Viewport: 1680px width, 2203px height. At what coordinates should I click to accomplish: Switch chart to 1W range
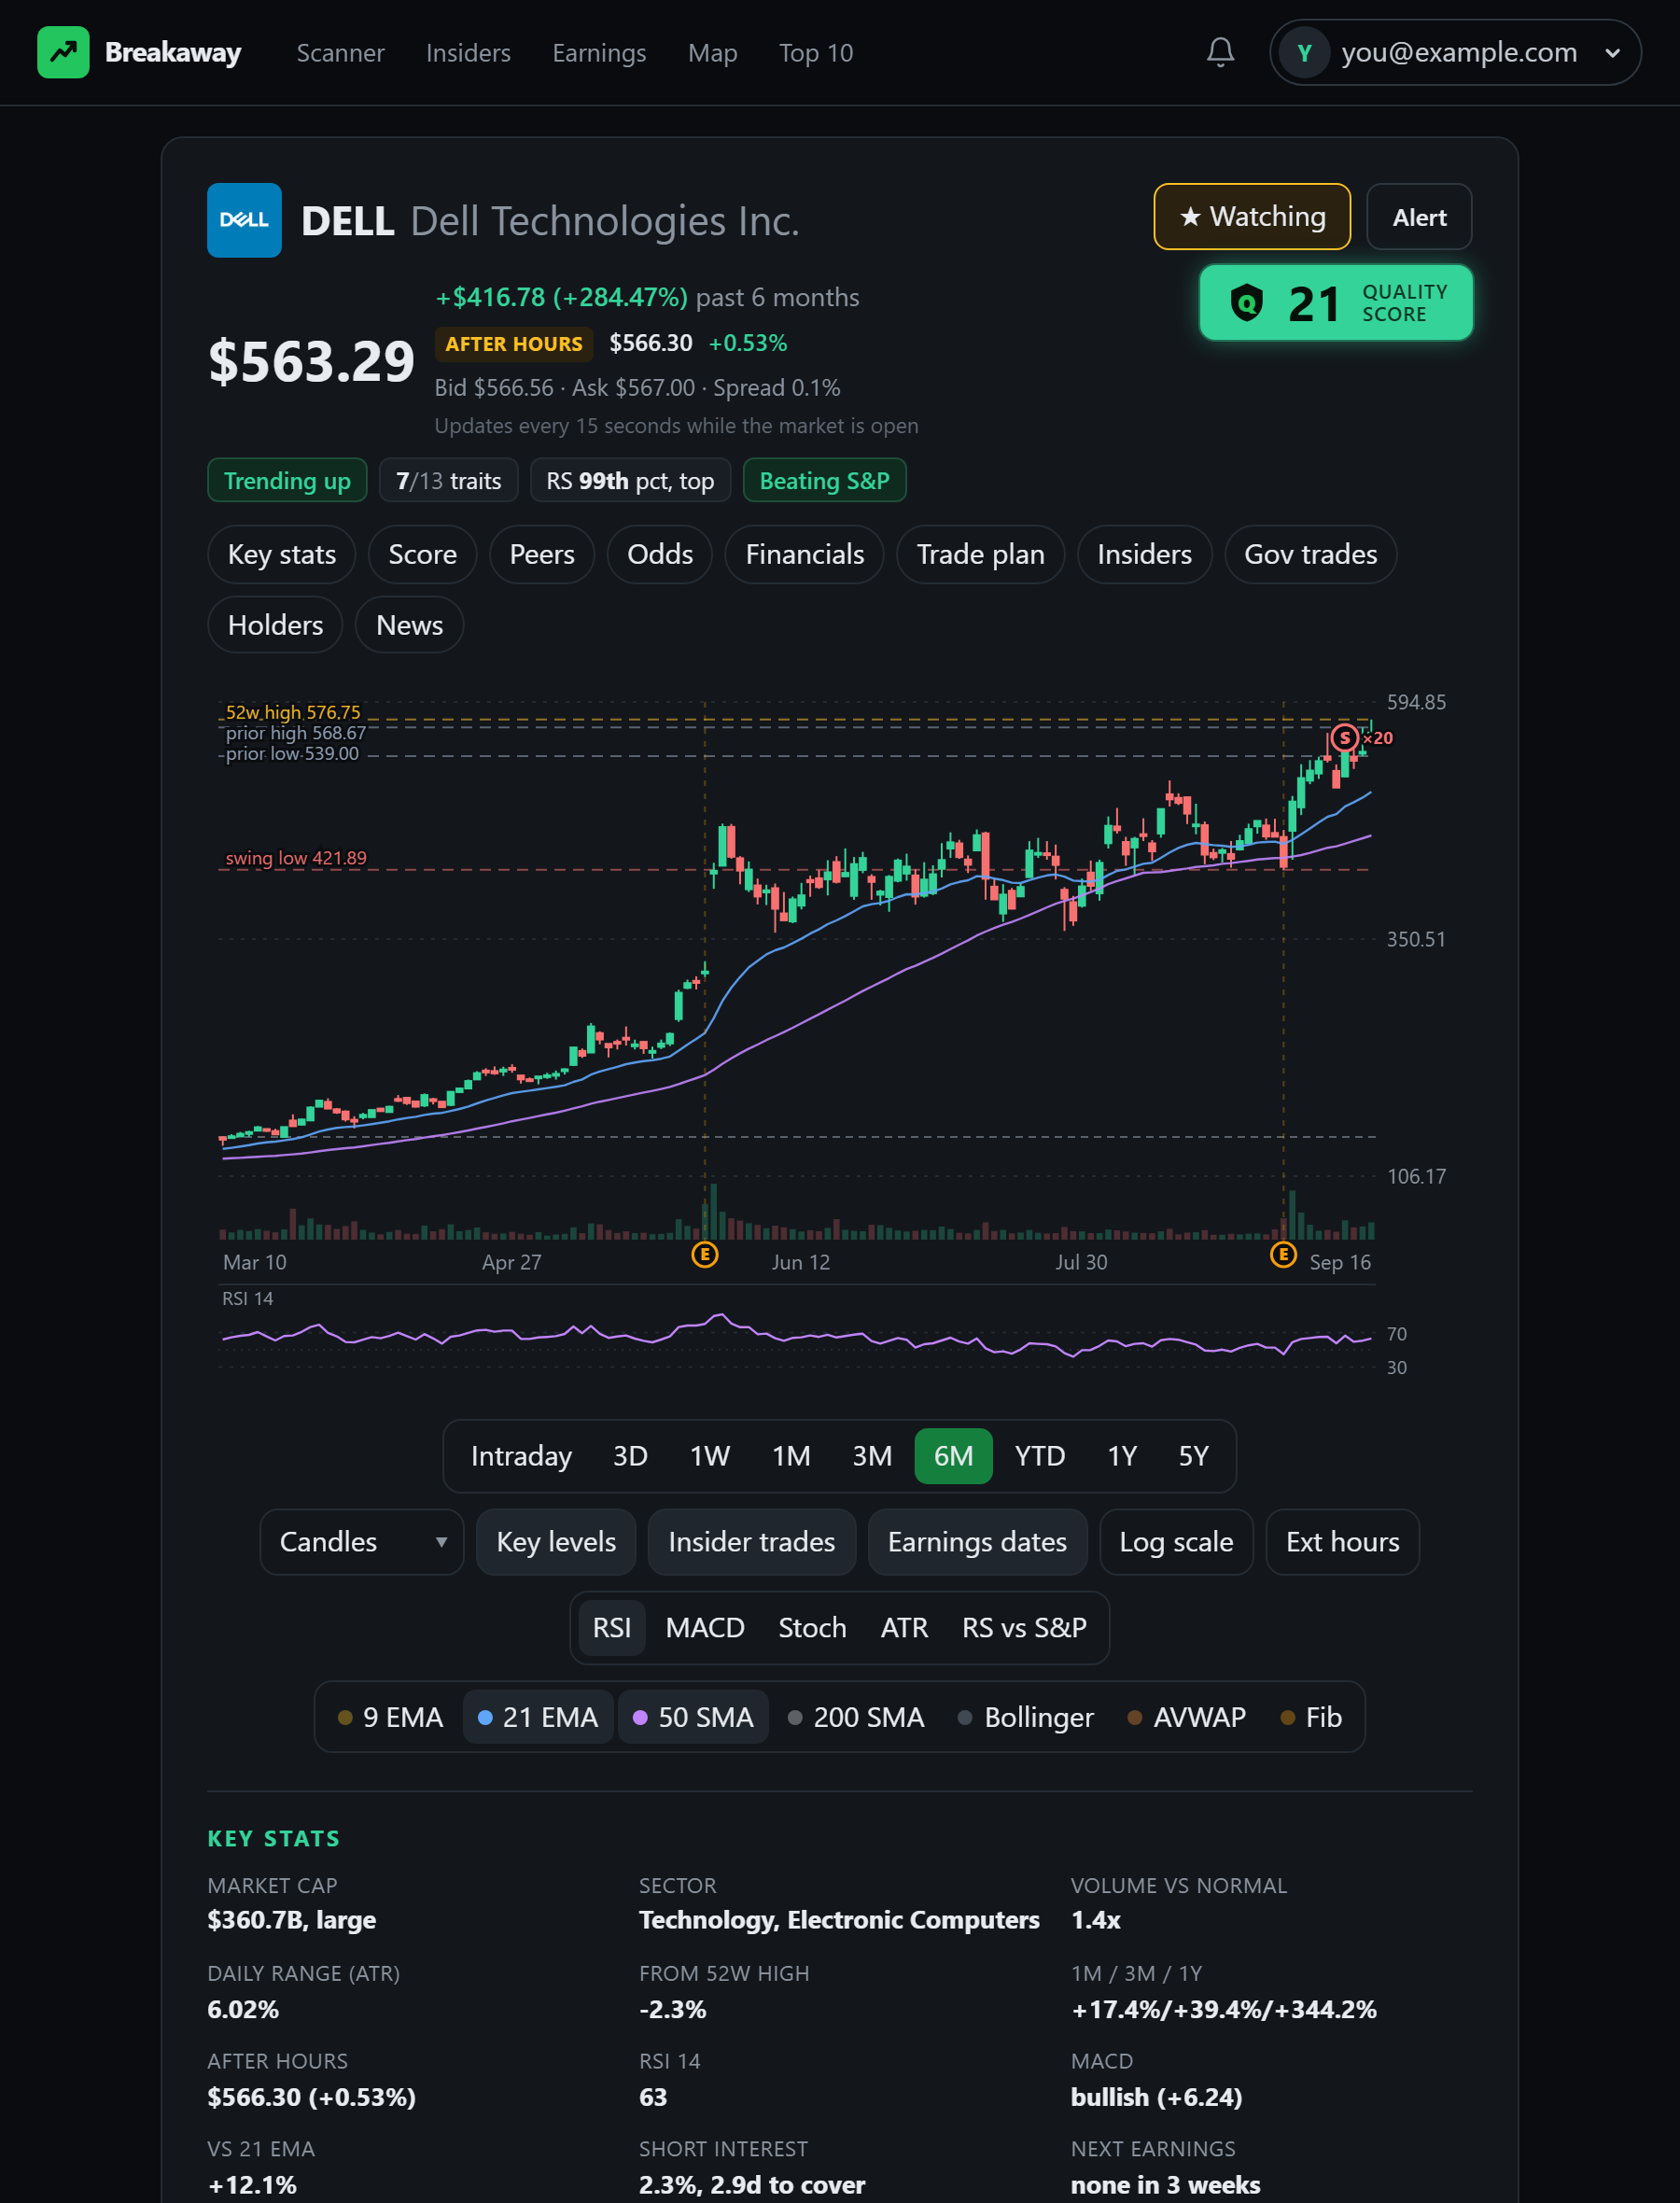pyautogui.click(x=710, y=1455)
